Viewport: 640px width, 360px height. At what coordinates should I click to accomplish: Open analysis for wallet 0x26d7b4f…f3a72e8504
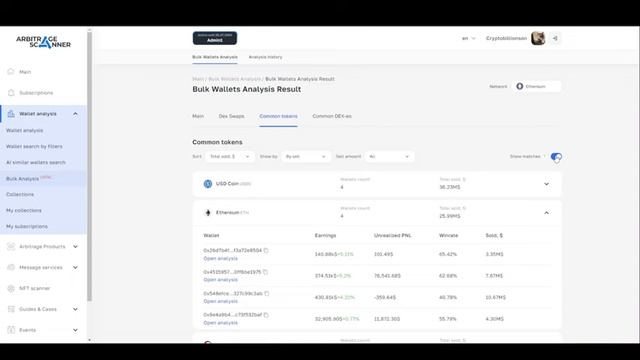tap(220, 258)
